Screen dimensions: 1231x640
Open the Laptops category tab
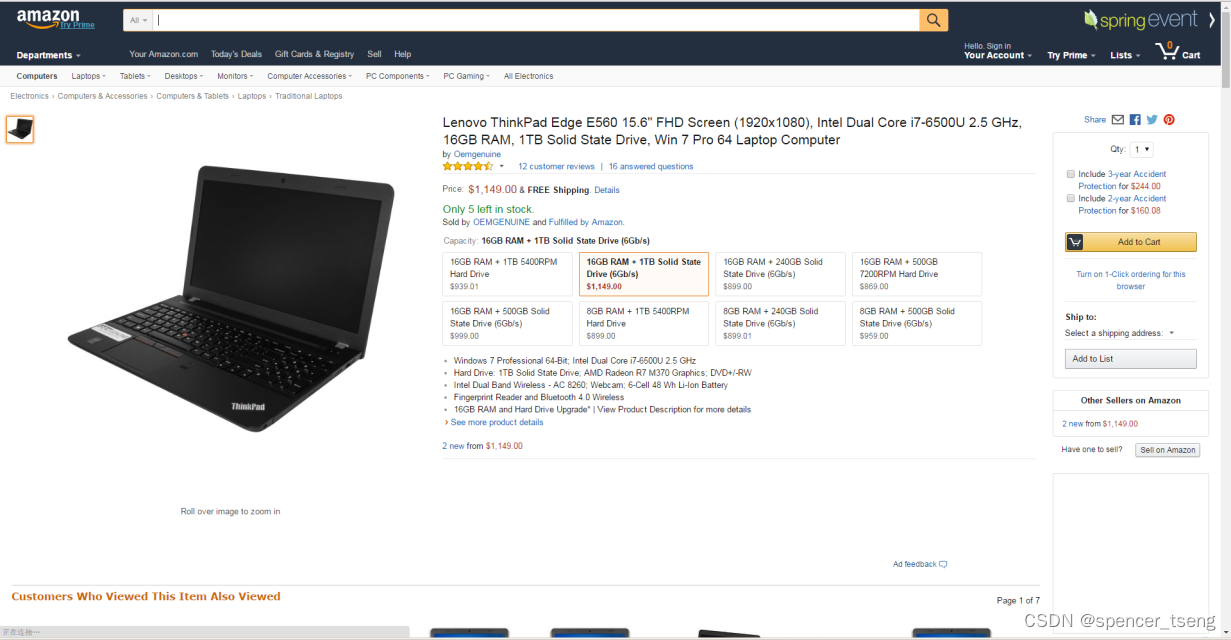(88, 76)
